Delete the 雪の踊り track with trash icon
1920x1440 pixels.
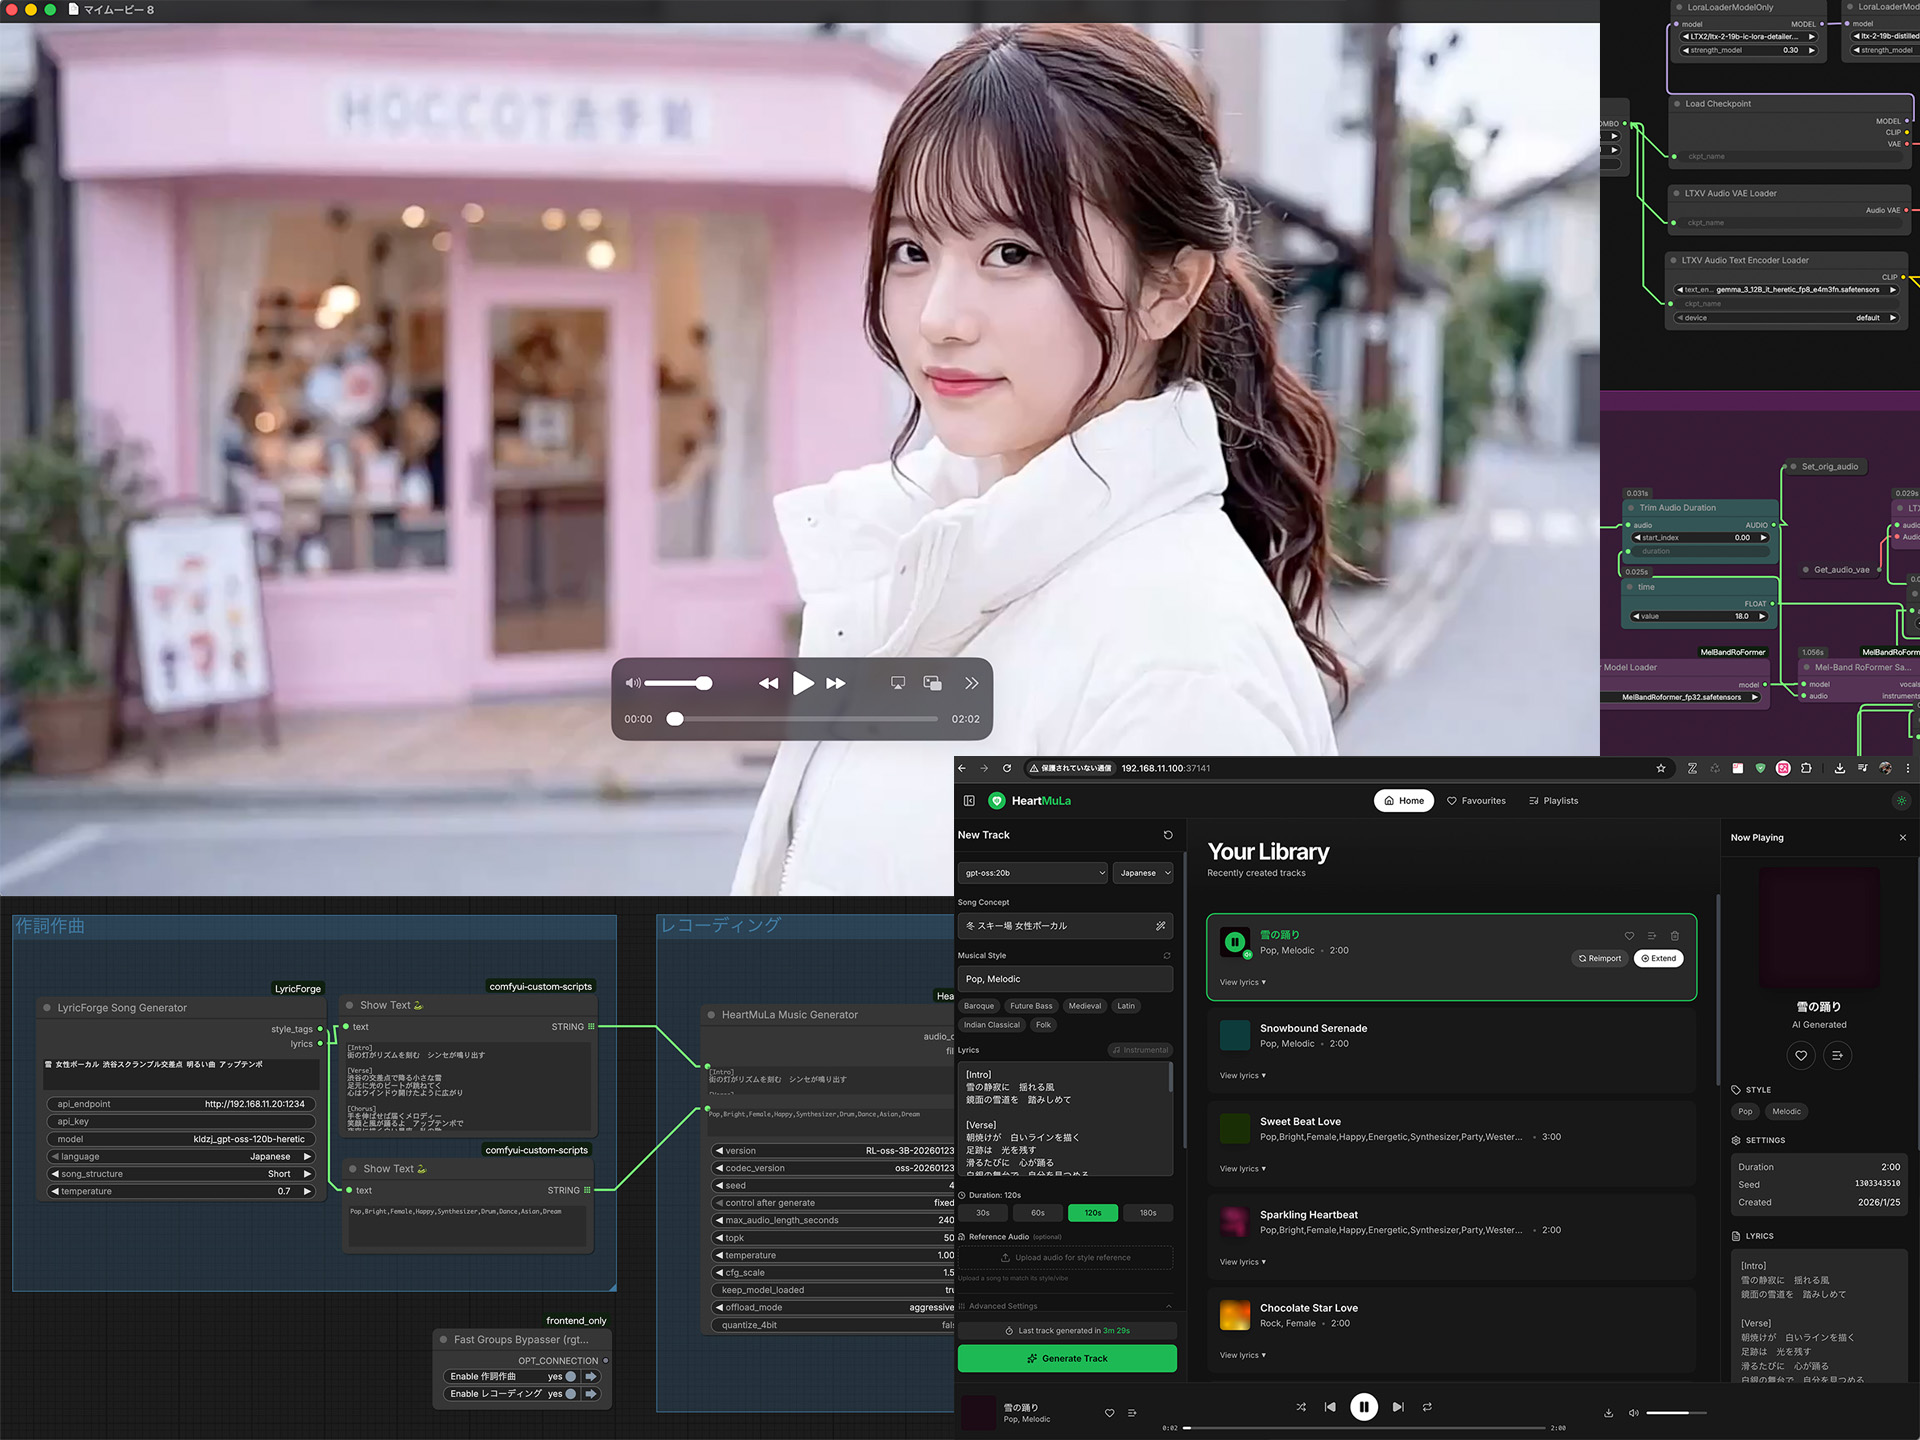point(1675,936)
